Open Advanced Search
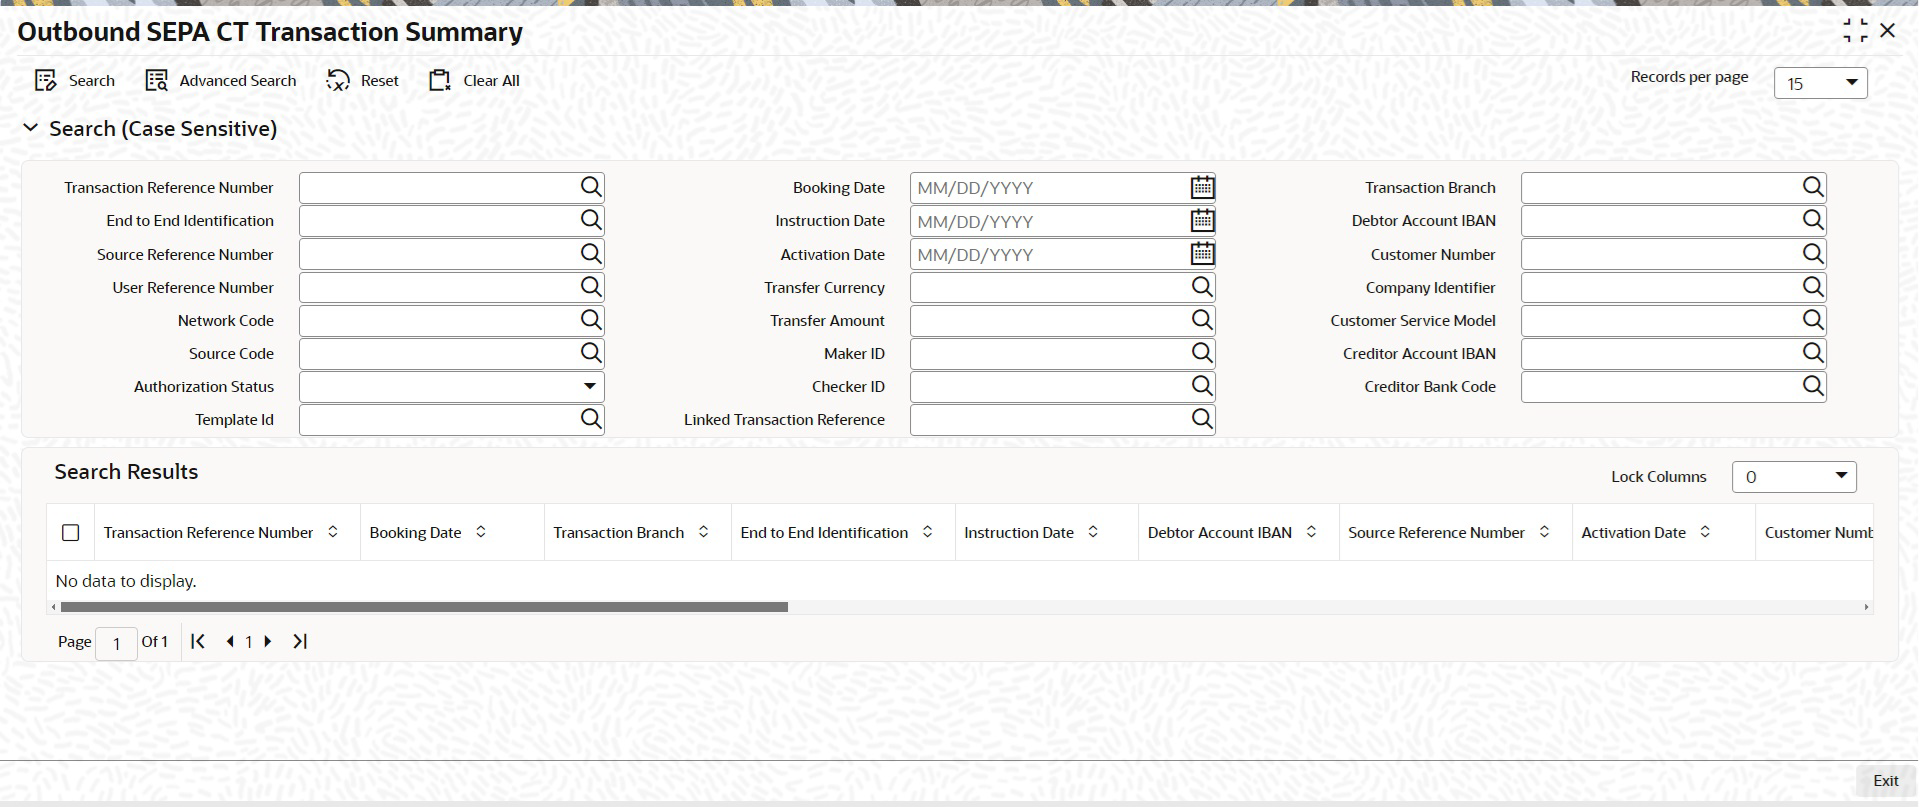 click(221, 81)
